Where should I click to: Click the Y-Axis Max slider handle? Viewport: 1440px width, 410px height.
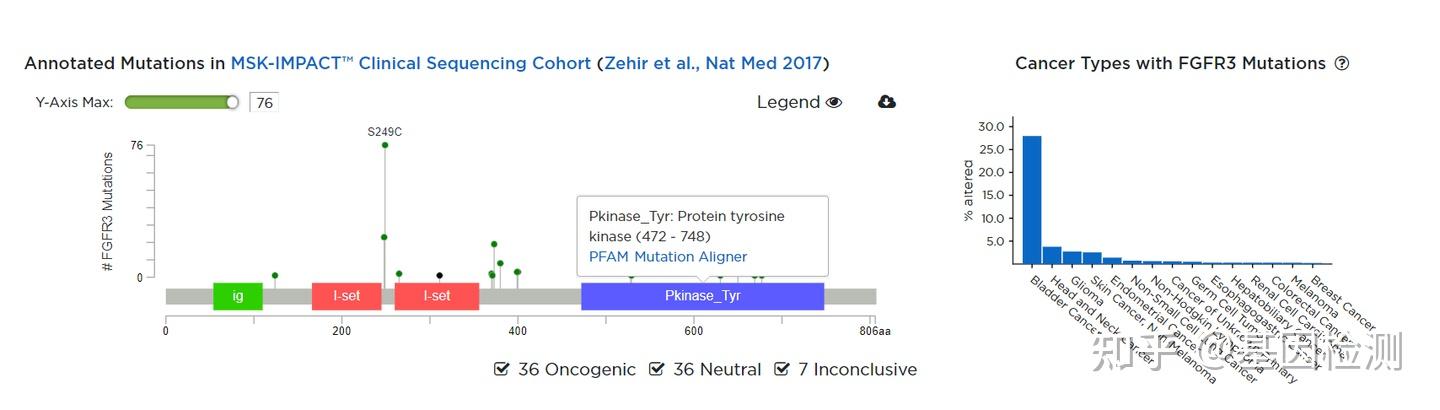coord(233,102)
